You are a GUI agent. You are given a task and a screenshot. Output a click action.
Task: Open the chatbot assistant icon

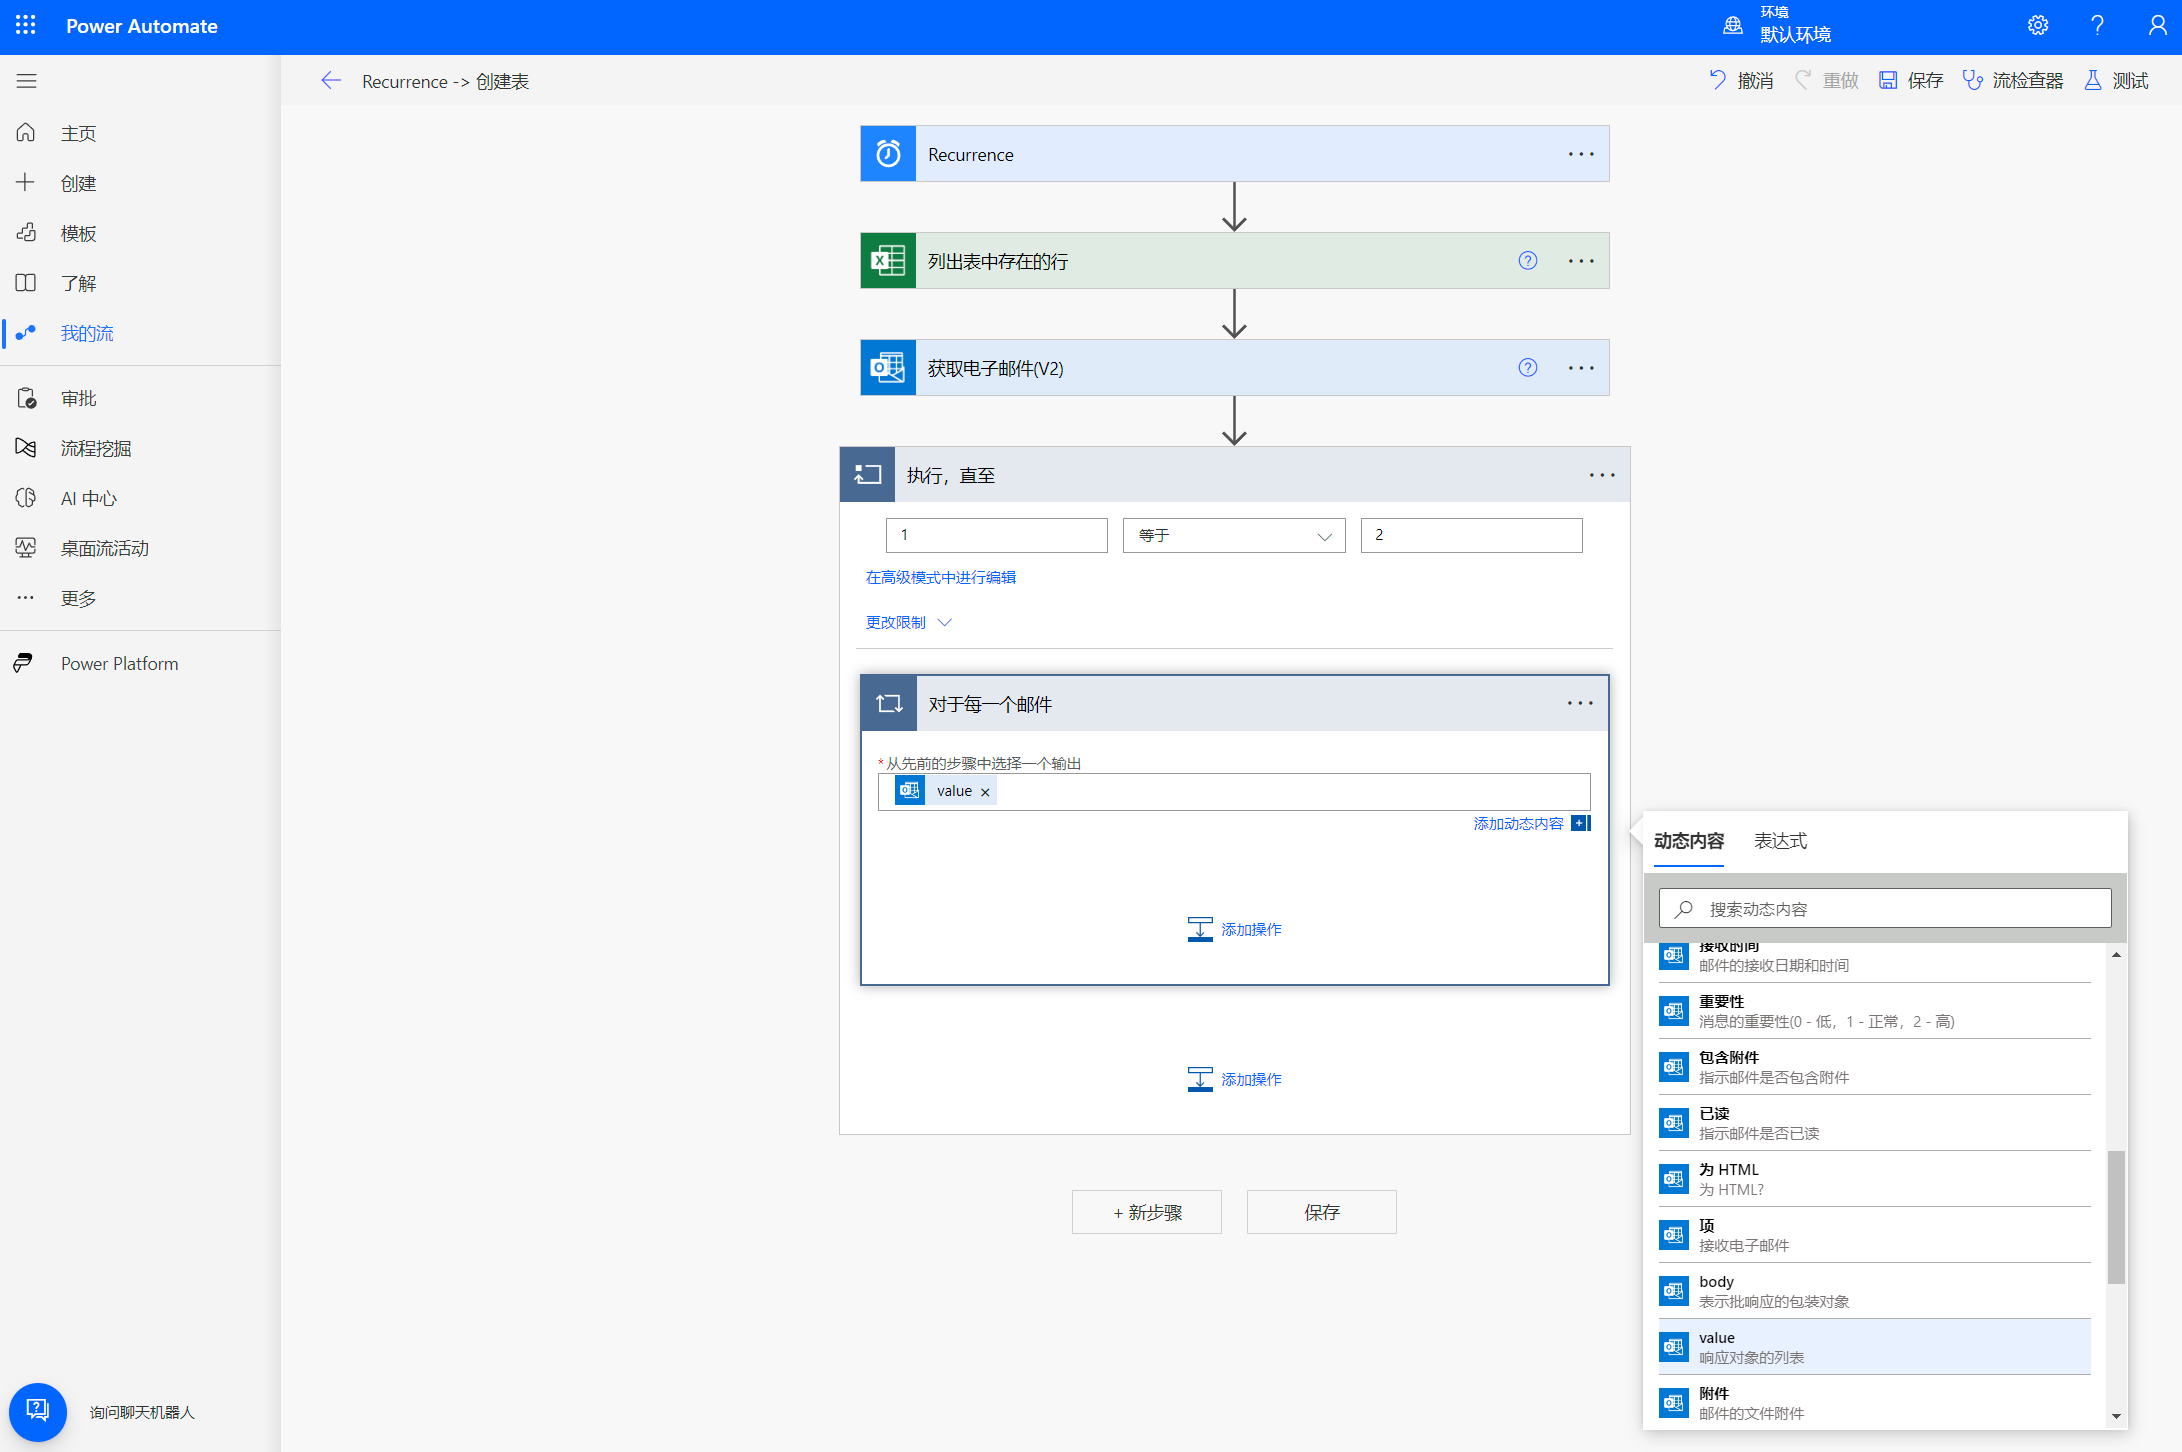[x=38, y=1411]
